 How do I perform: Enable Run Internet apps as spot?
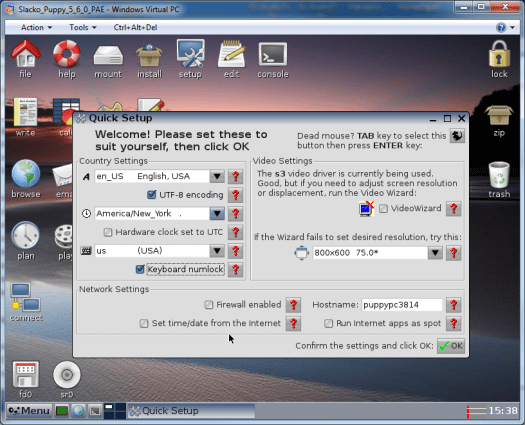point(328,324)
